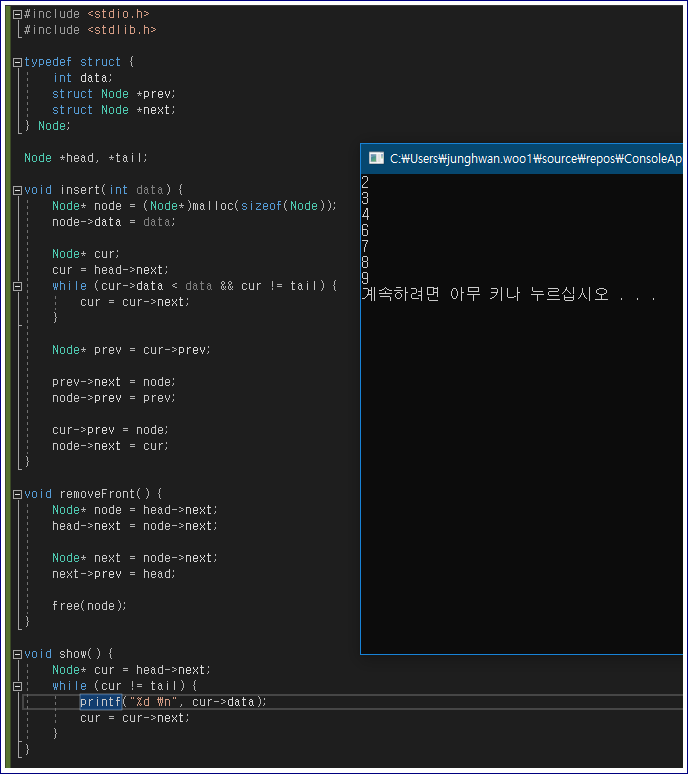Click 'node->prev = prev;' line
Viewport: 688px width, 774px height.
point(114,398)
